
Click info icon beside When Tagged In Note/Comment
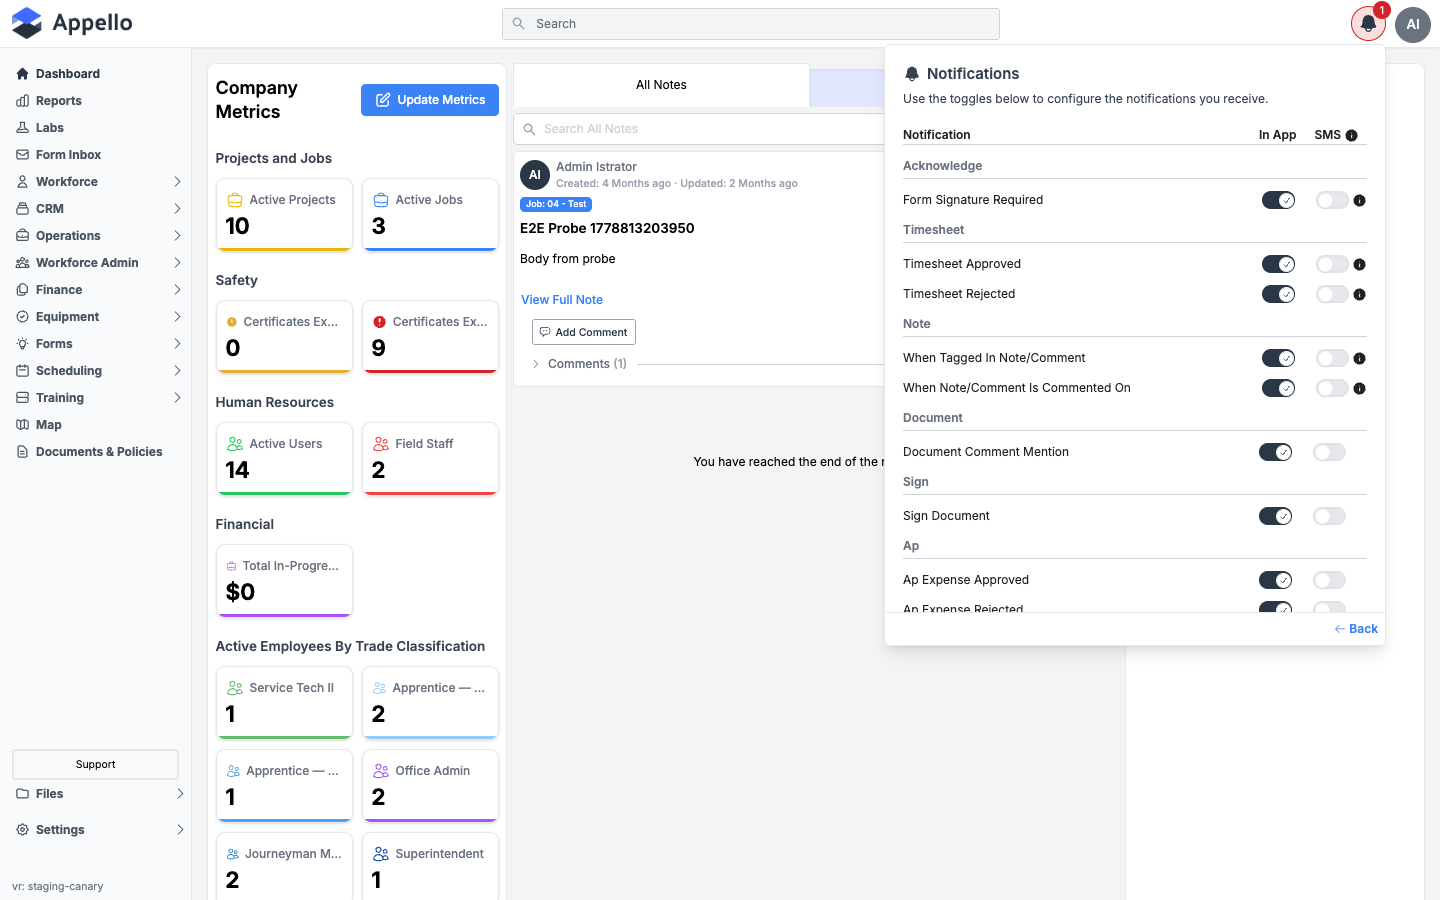[x=1359, y=359]
